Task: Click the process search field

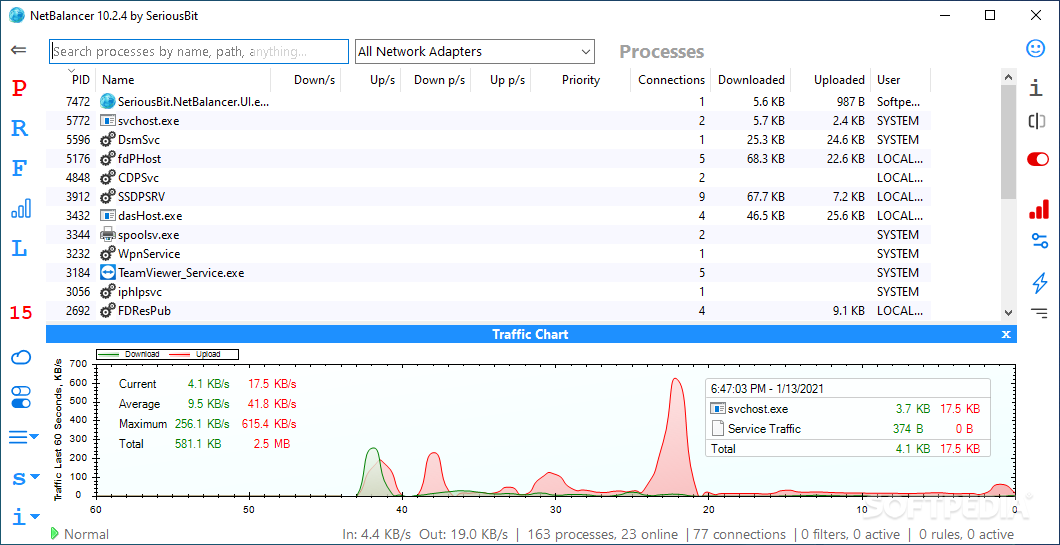Action: click(199, 51)
